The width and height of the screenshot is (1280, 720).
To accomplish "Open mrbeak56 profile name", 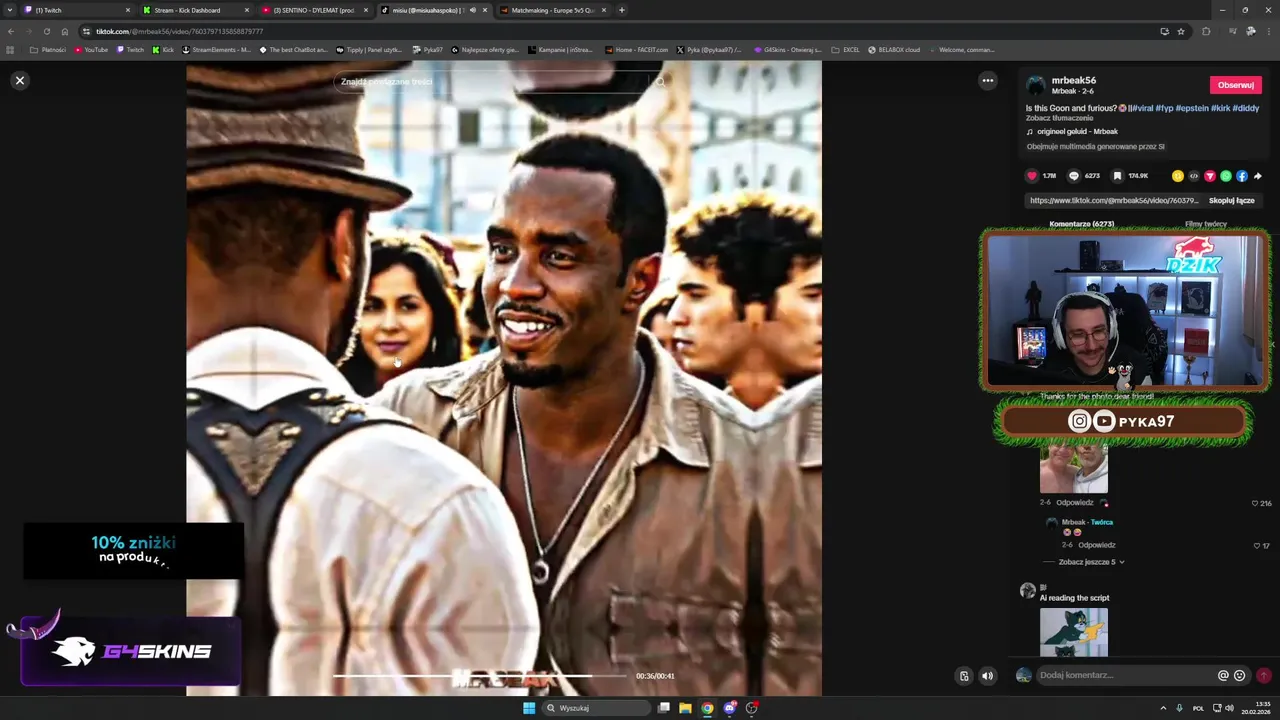I will 1074,80.
